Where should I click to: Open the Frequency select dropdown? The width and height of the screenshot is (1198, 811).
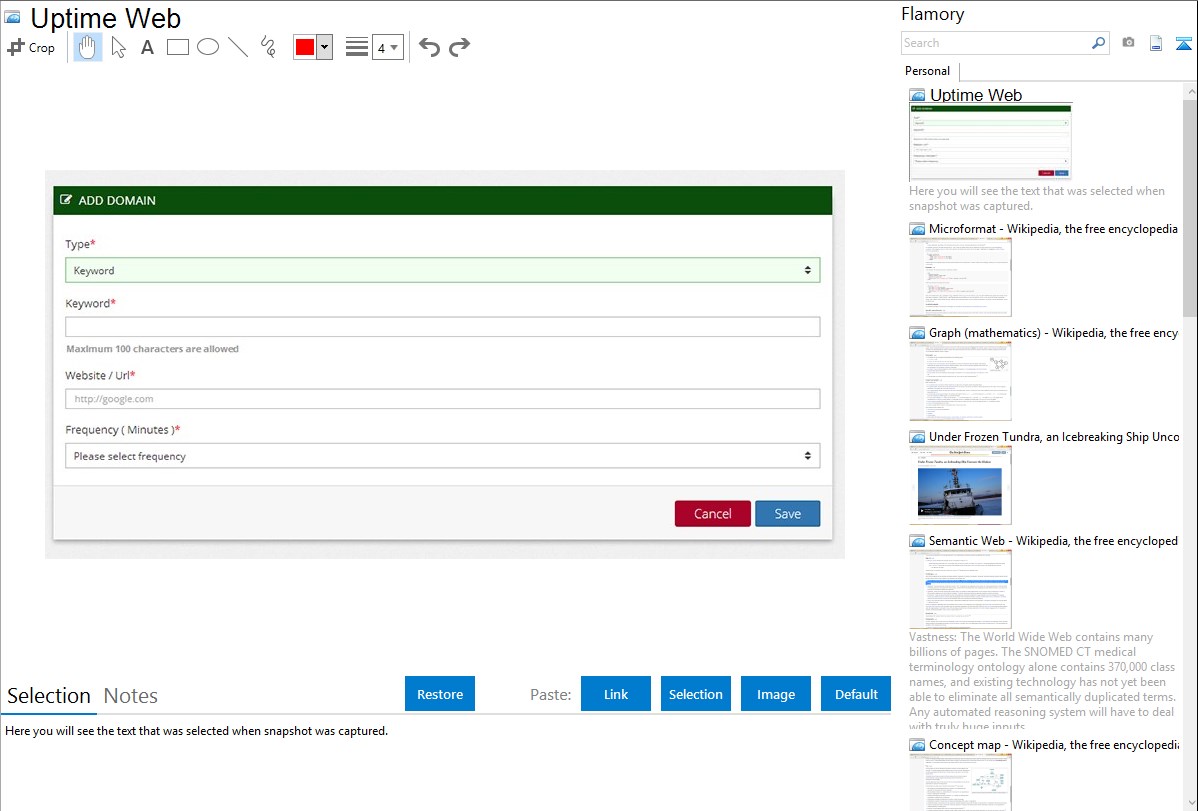(x=442, y=456)
